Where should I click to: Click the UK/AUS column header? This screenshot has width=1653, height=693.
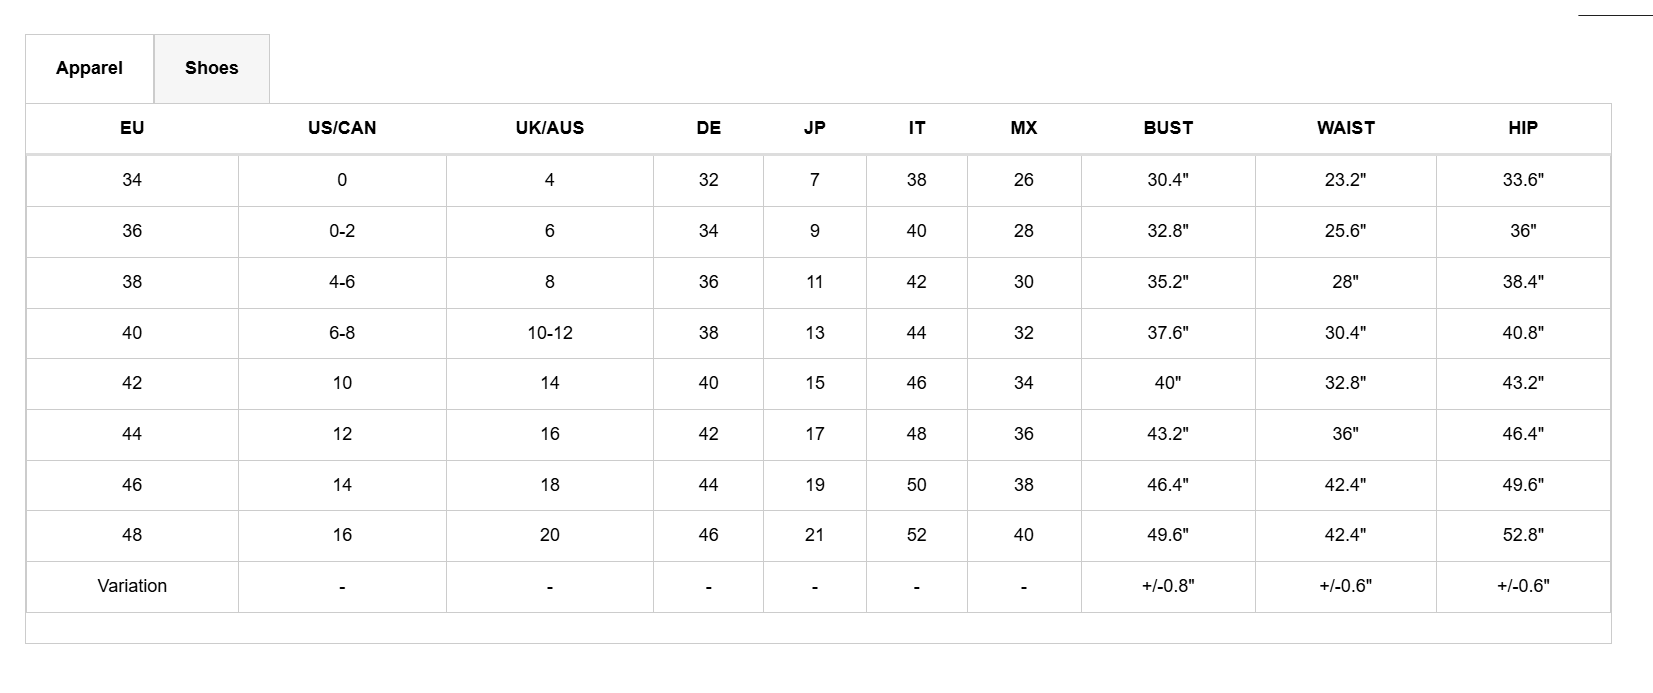coord(549,128)
